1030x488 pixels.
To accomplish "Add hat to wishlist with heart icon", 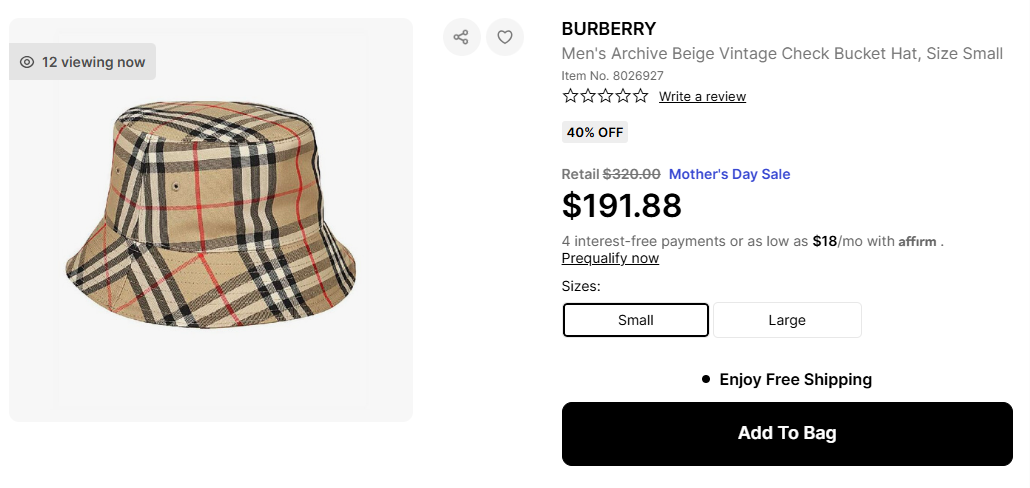I will (505, 37).
